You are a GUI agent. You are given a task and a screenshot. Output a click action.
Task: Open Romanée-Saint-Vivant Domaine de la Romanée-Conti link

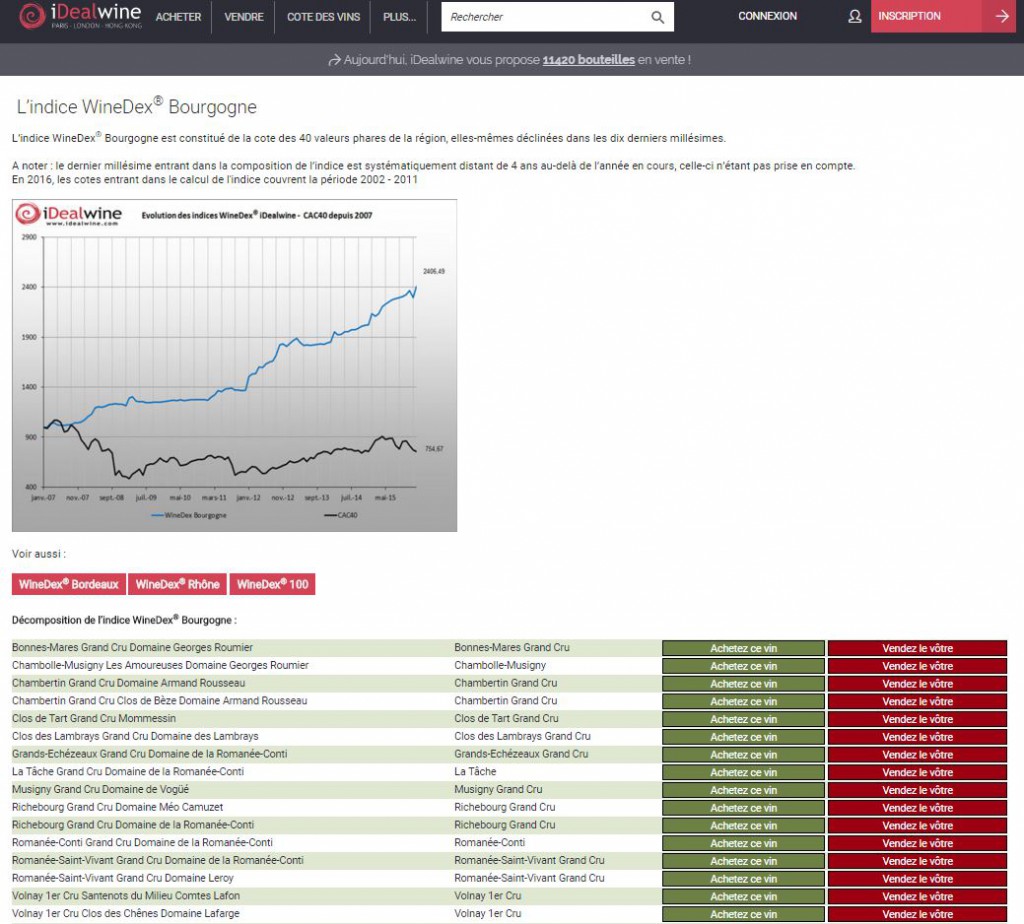tap(157, 860)
